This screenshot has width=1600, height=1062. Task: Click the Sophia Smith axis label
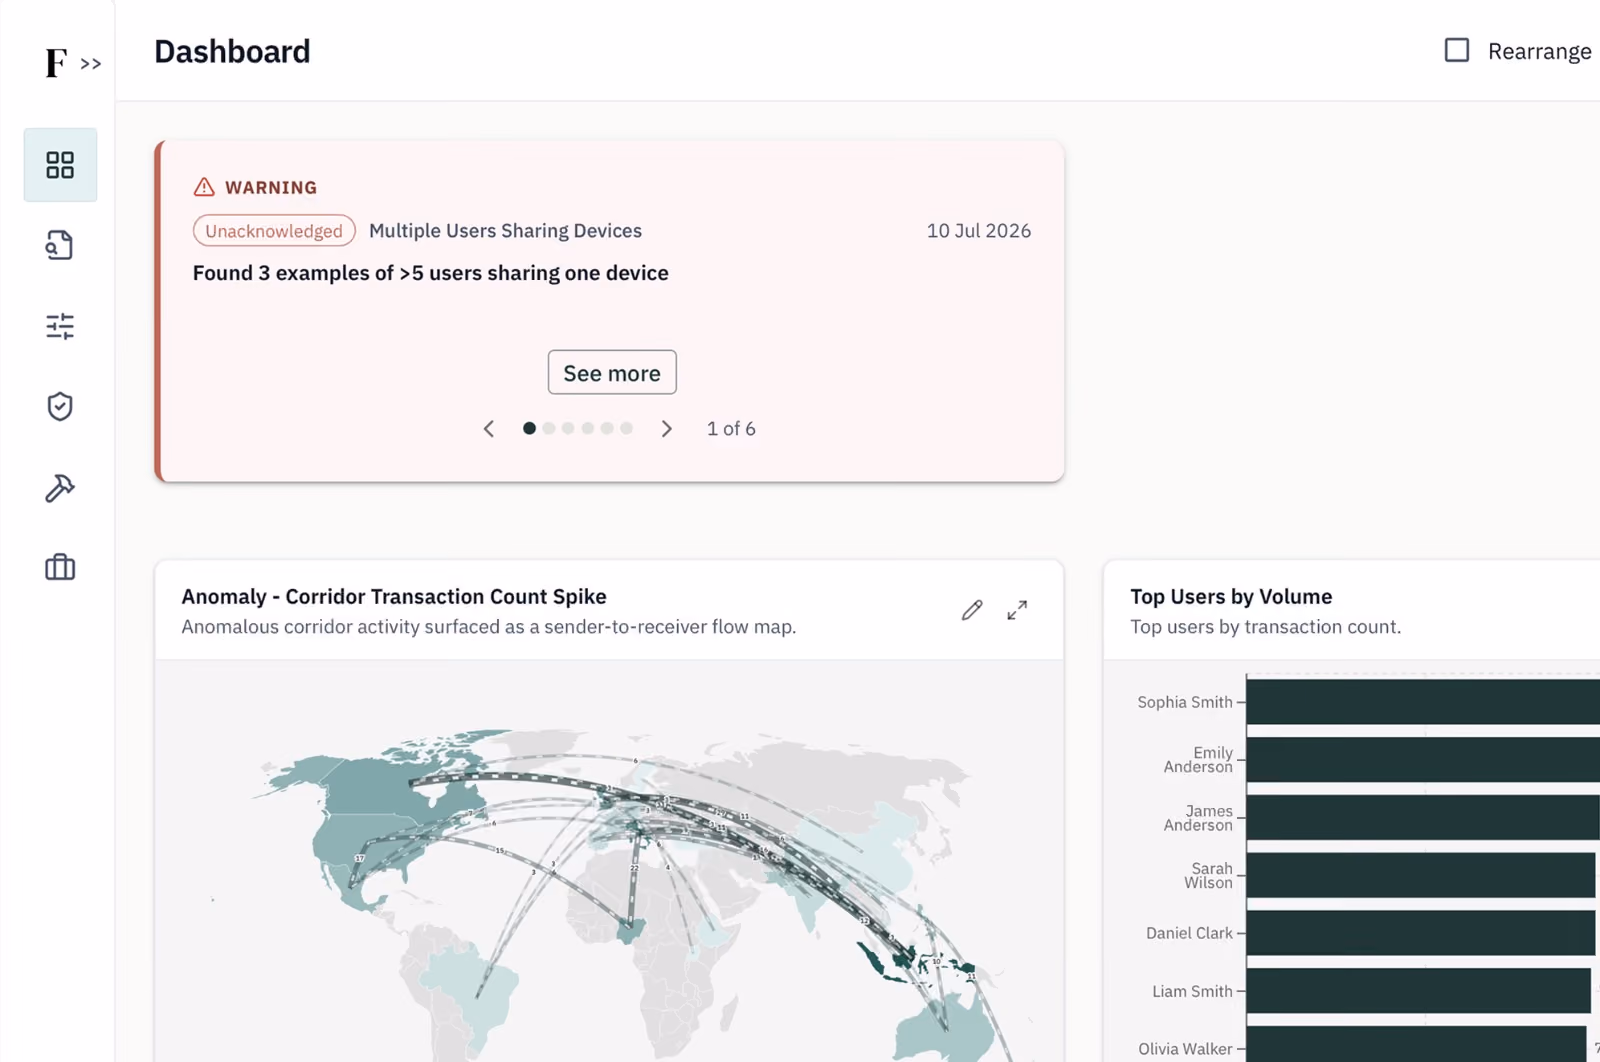[x=1185, y=702]
